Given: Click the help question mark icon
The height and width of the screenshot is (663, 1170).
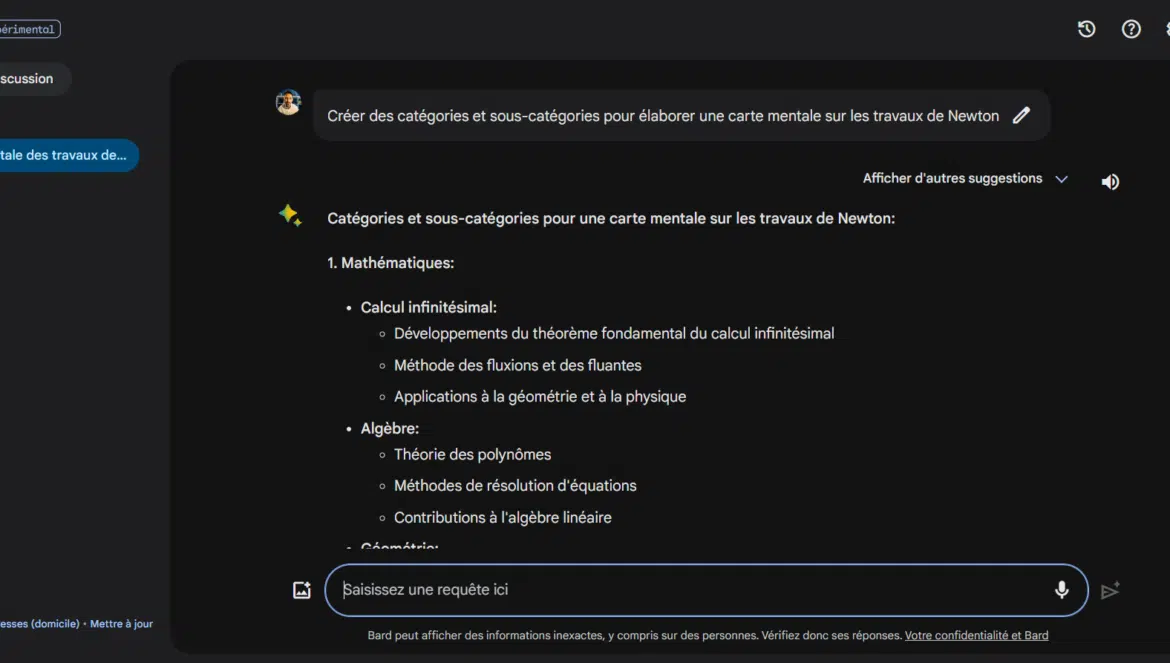Looking at the screenshot, I should pos(1131,29).
